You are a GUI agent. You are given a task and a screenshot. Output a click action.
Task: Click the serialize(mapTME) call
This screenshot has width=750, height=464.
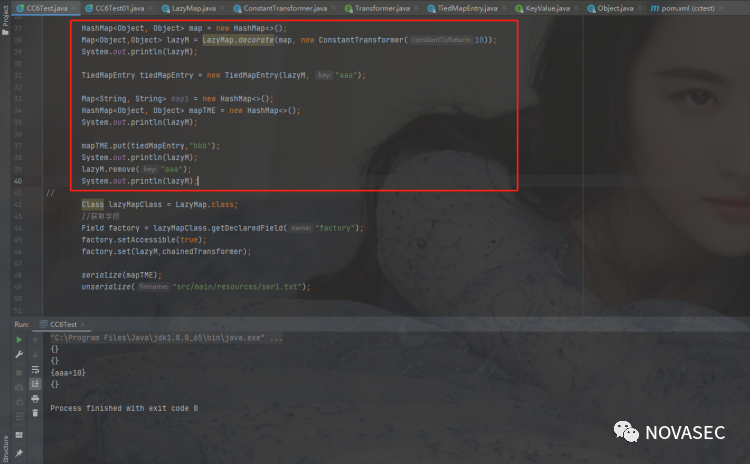[121, 275]
